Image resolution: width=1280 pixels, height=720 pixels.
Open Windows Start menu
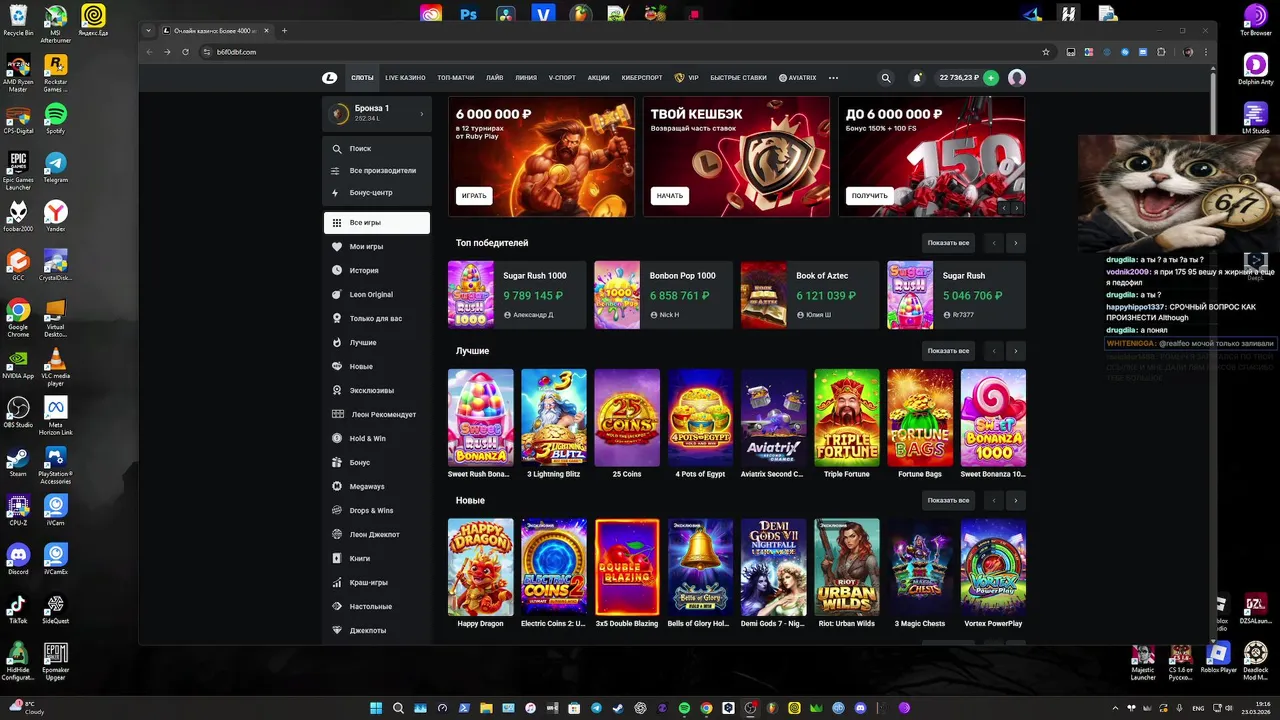tap(376, 708)
